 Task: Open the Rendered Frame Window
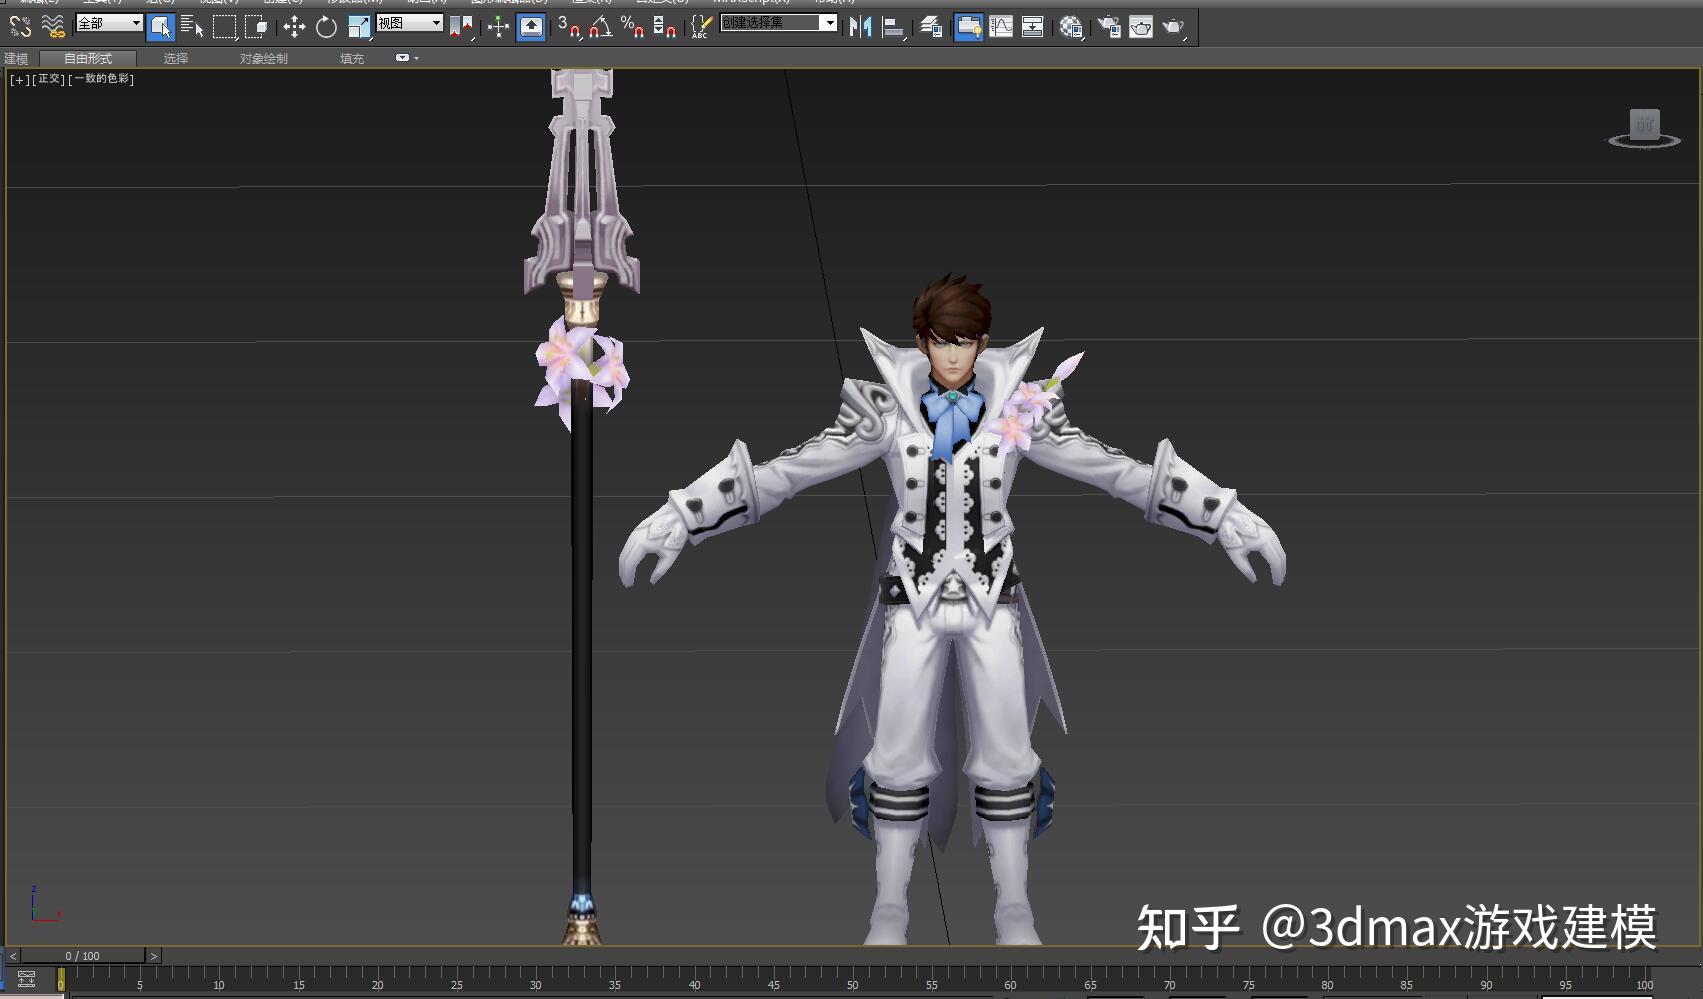1141,27
